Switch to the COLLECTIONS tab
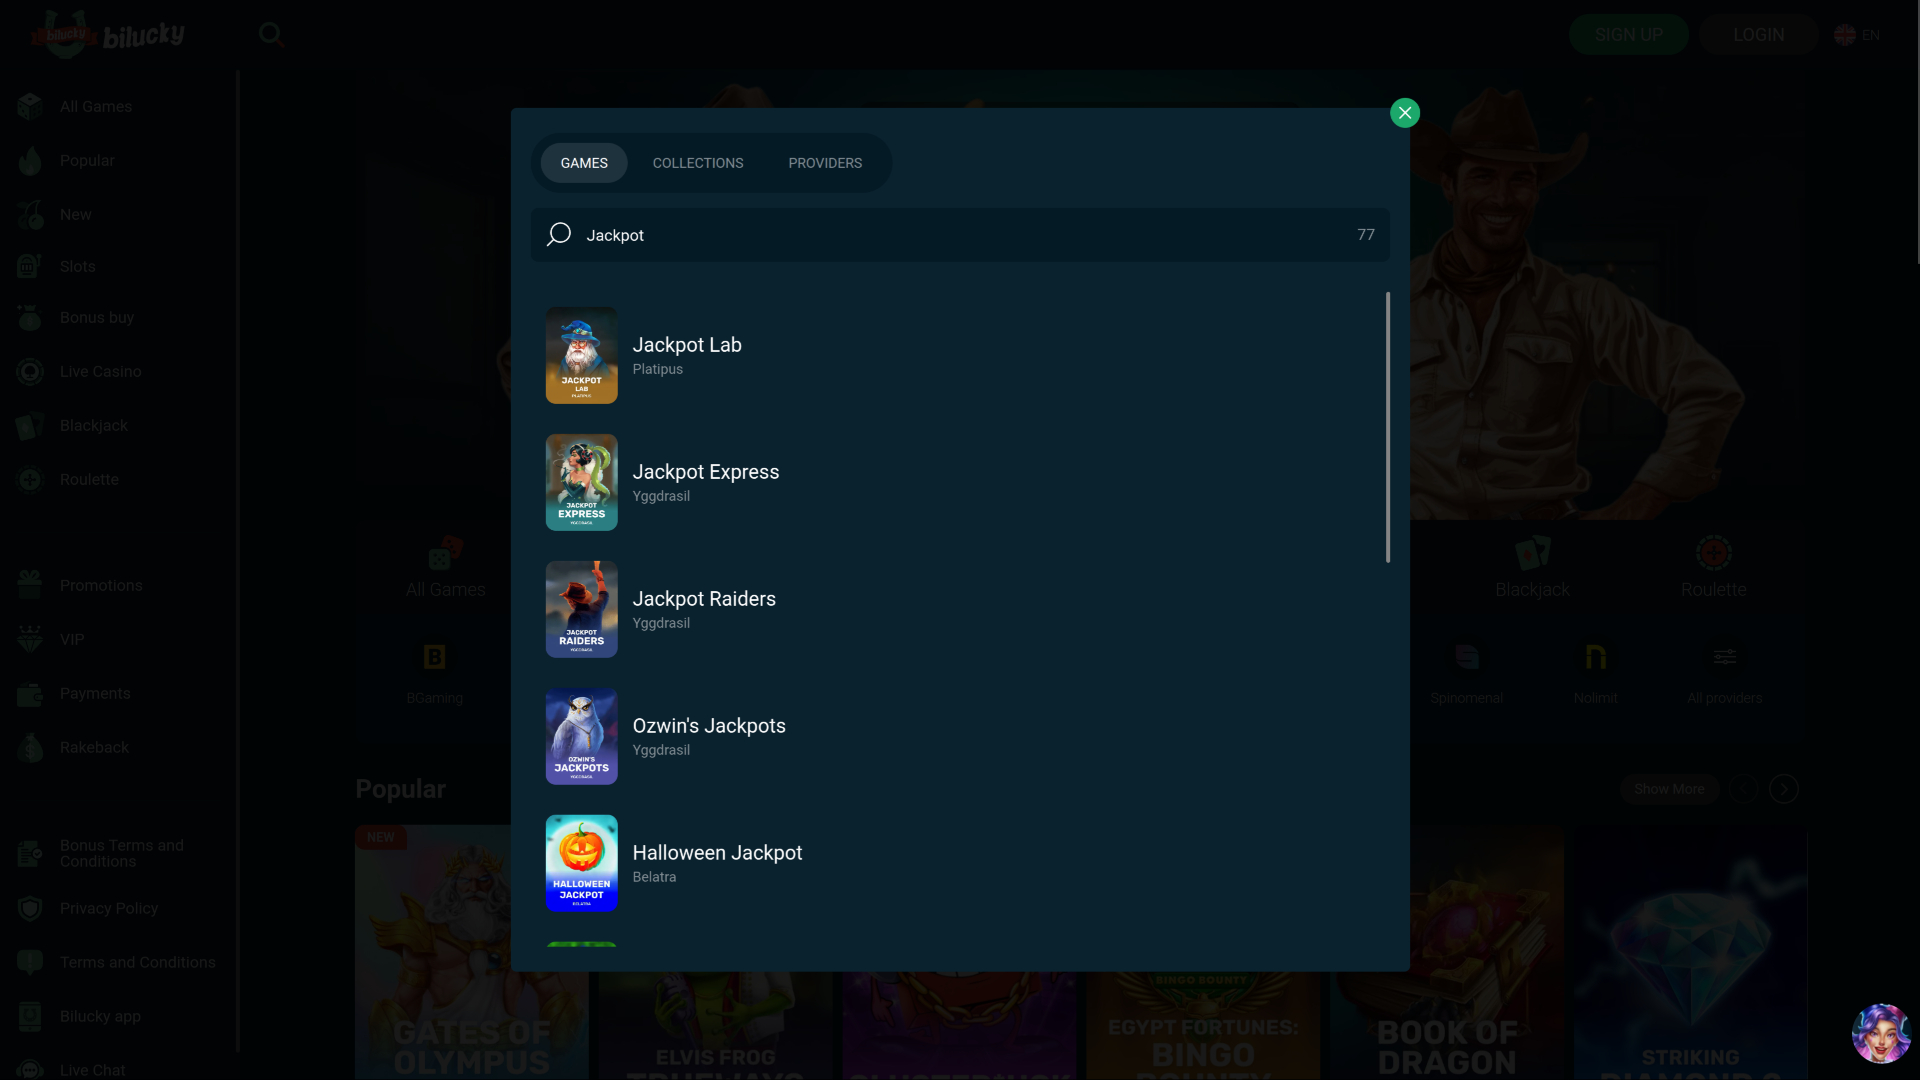The image size is (1920, 1080). 698,163
